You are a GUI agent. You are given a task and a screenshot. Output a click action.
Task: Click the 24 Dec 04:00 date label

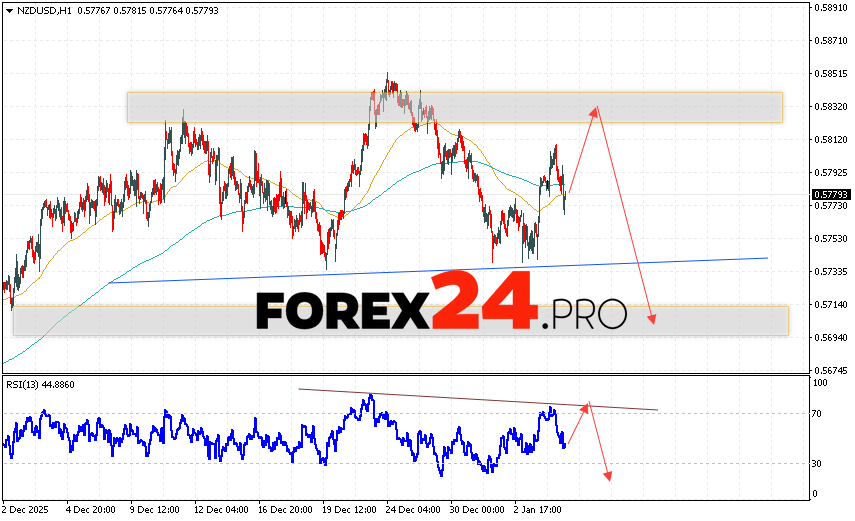(411, 508)
